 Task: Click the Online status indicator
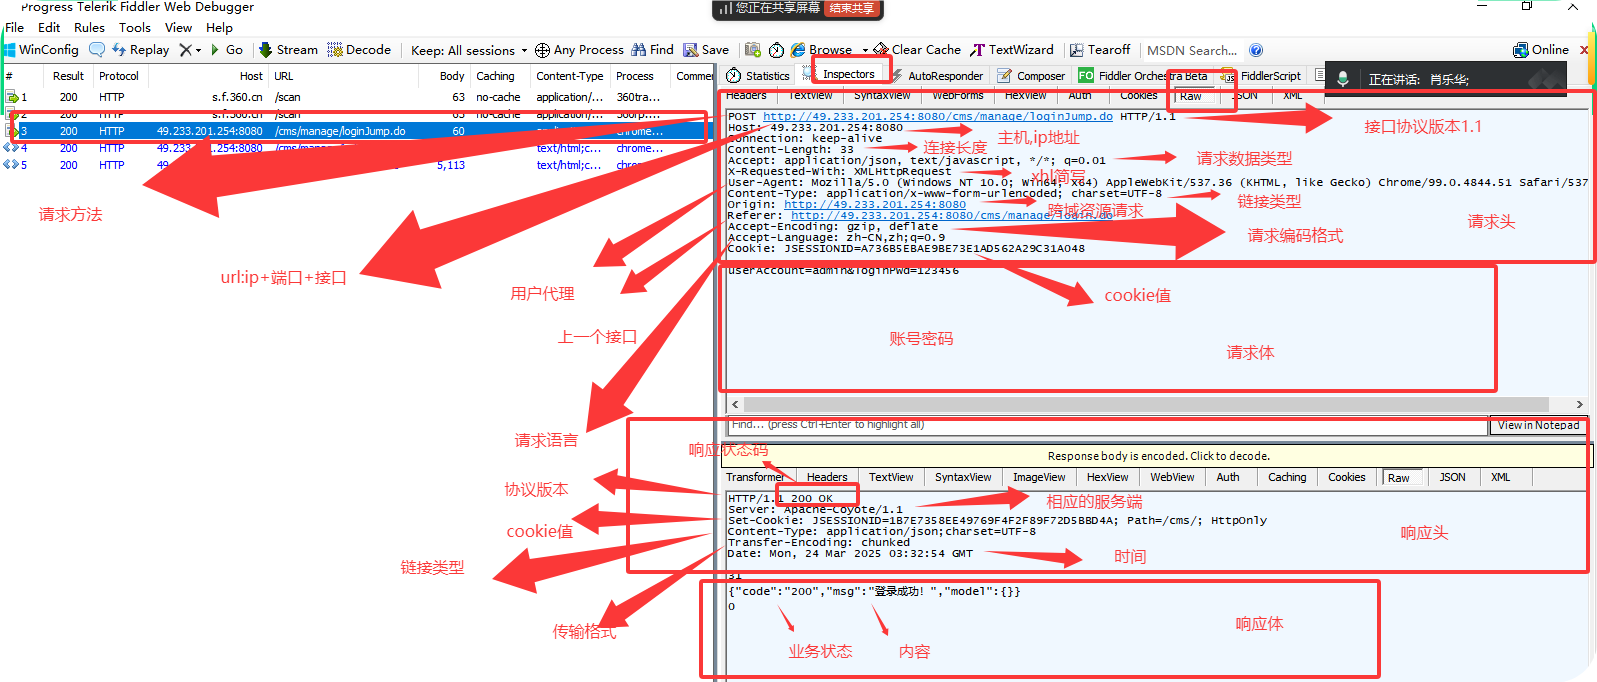tap(1541, 50)
